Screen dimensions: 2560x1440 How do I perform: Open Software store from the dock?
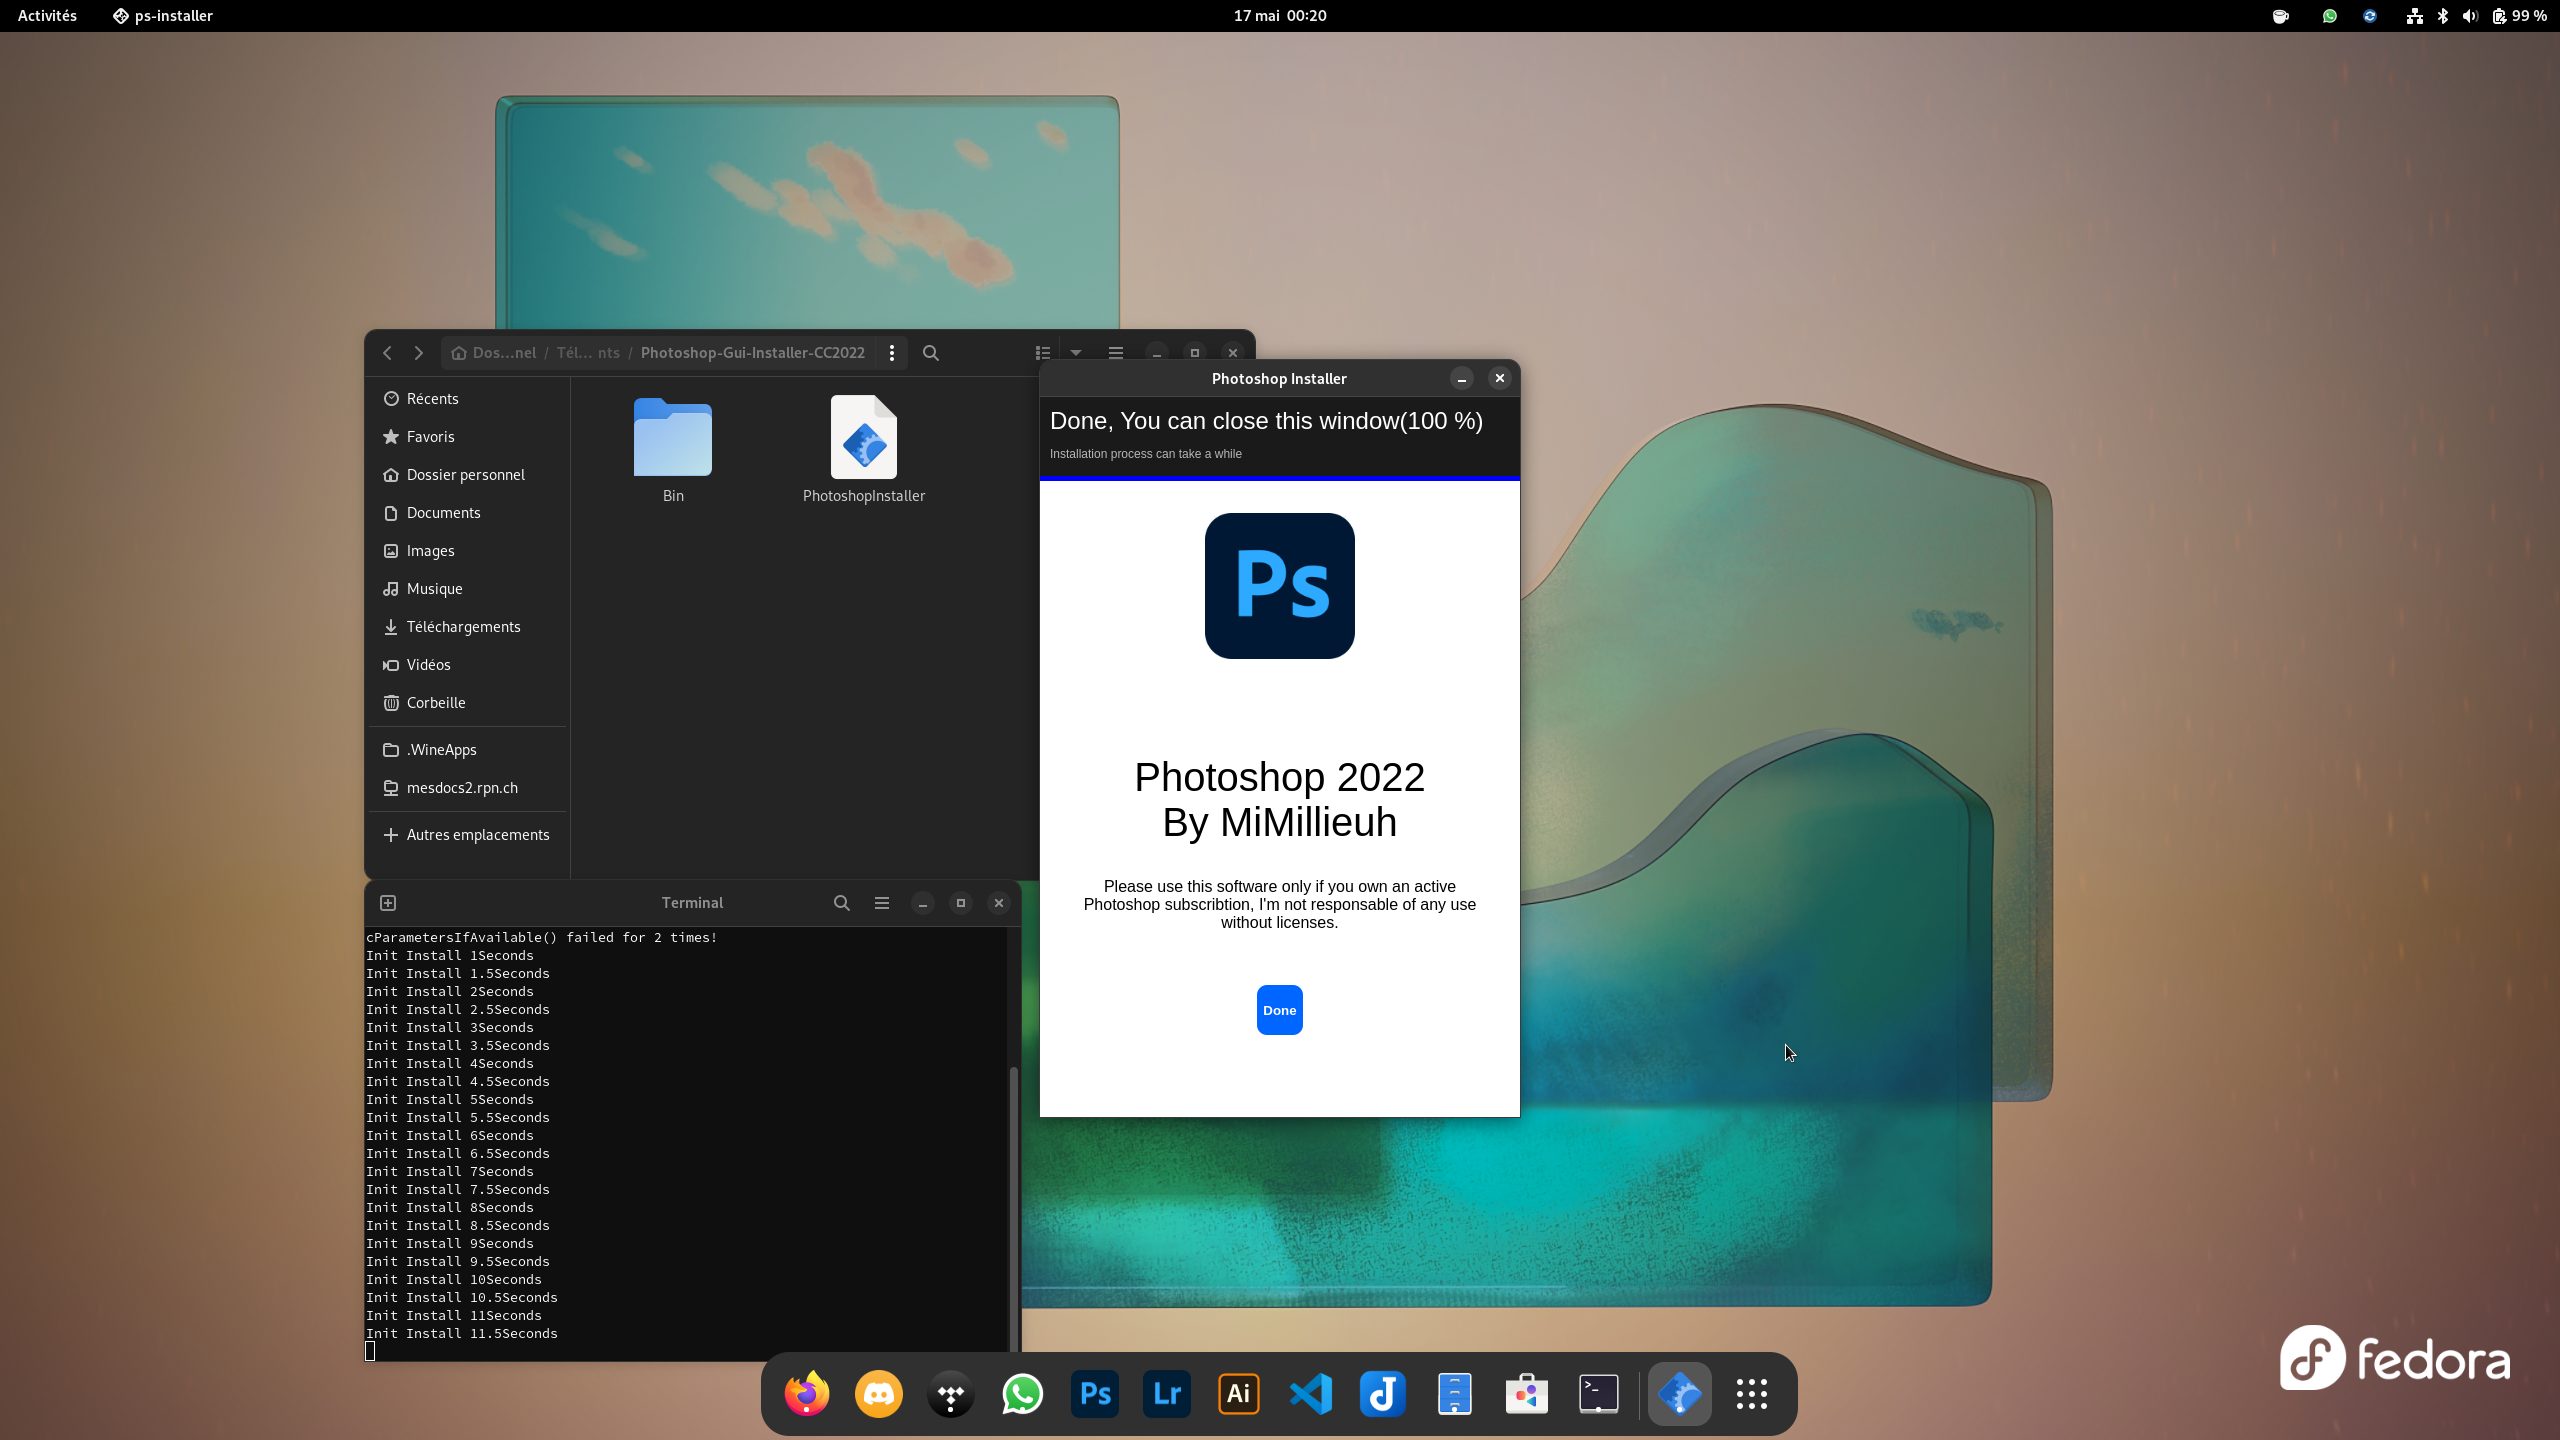coord(1527,1394)
